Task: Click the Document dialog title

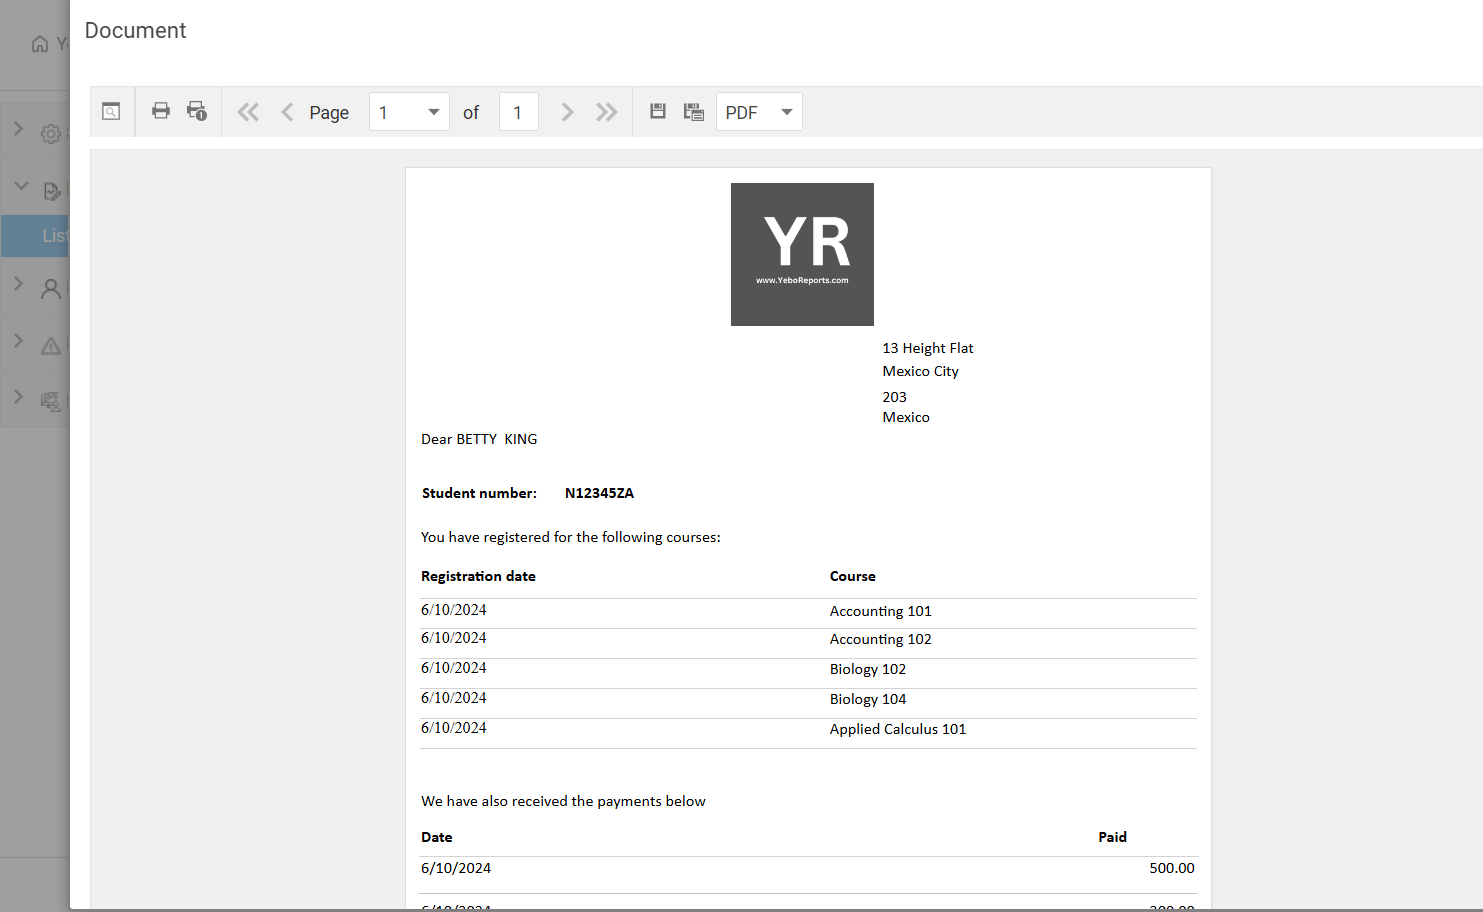Action: 136,31
